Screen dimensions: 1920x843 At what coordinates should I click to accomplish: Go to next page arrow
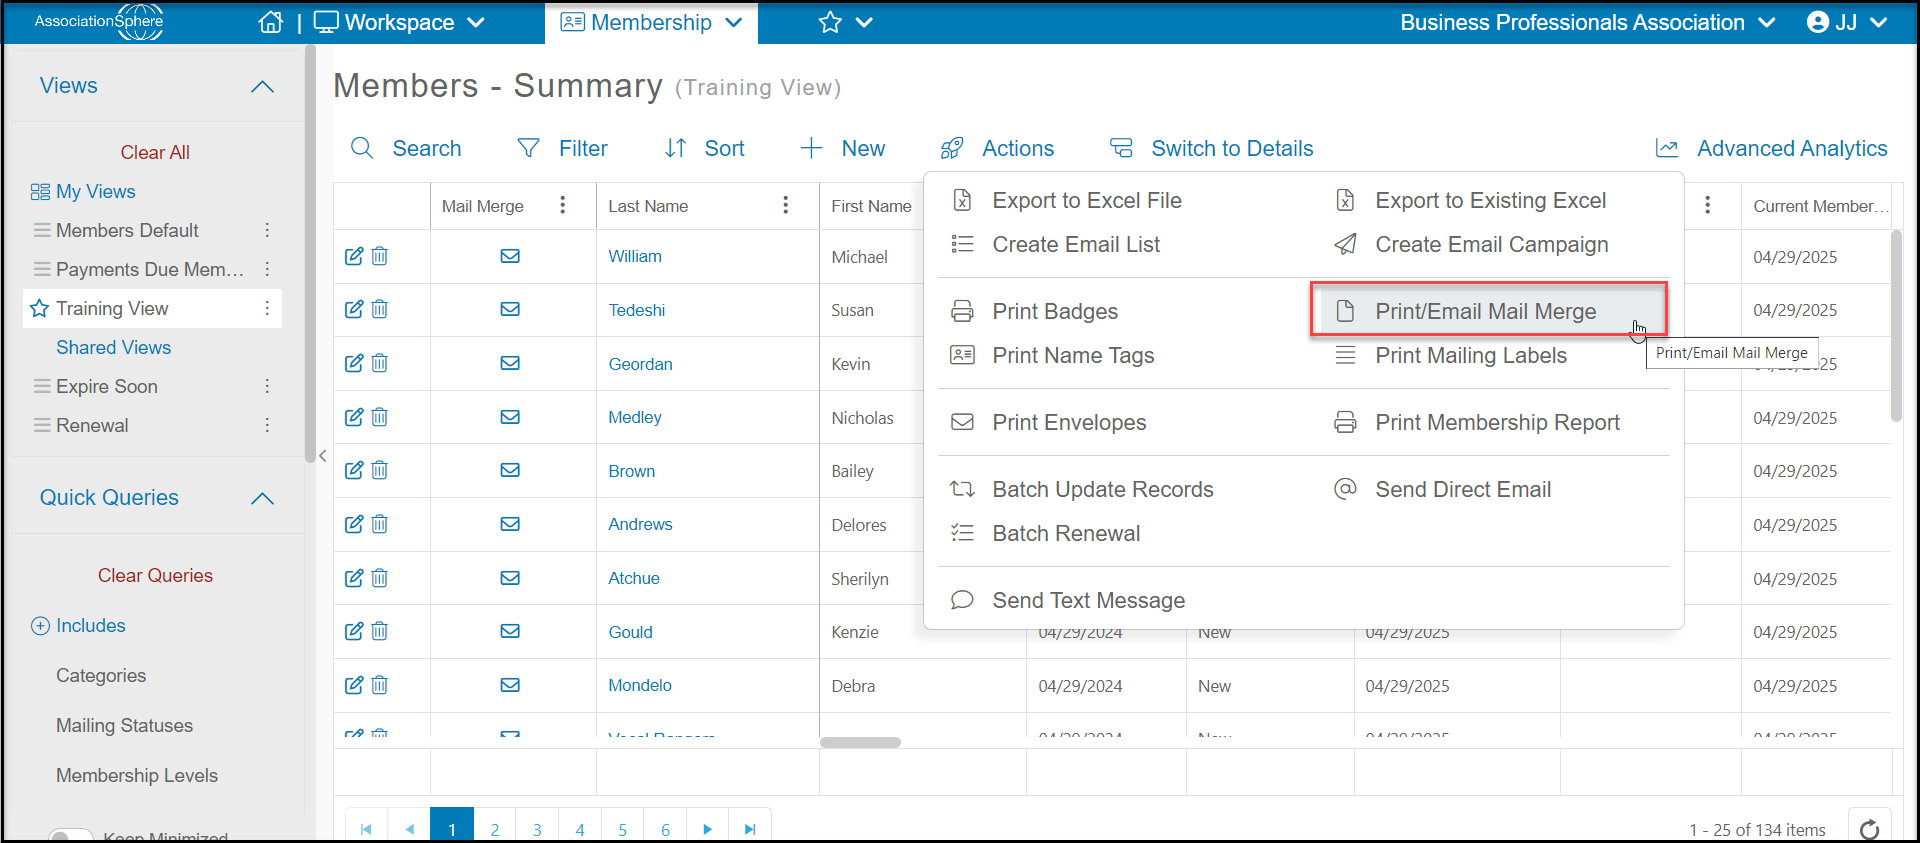(708, 829)
